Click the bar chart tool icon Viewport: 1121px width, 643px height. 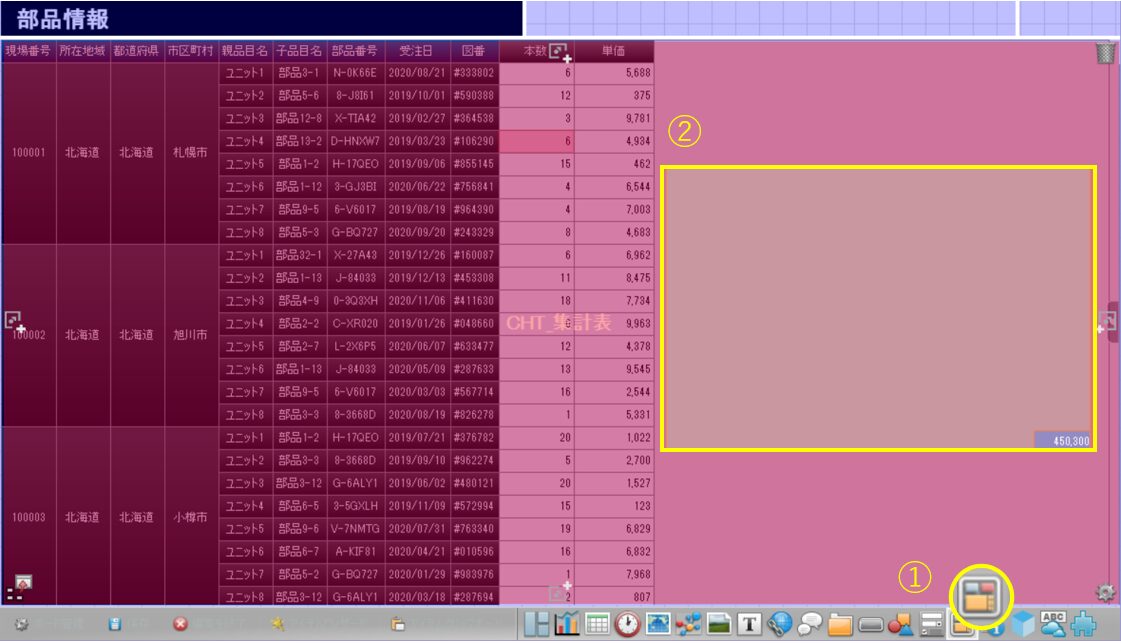[568, 624]
